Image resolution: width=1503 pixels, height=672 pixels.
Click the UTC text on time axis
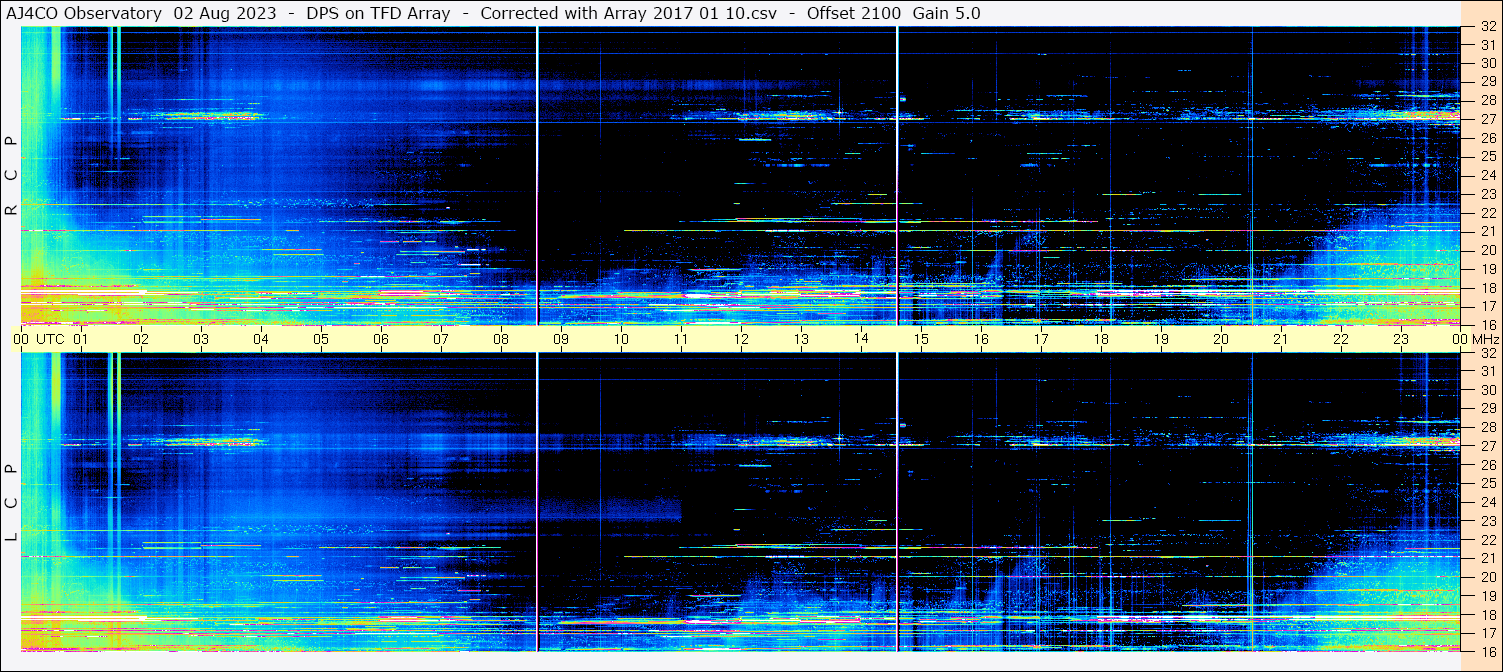tap(50, 339)
